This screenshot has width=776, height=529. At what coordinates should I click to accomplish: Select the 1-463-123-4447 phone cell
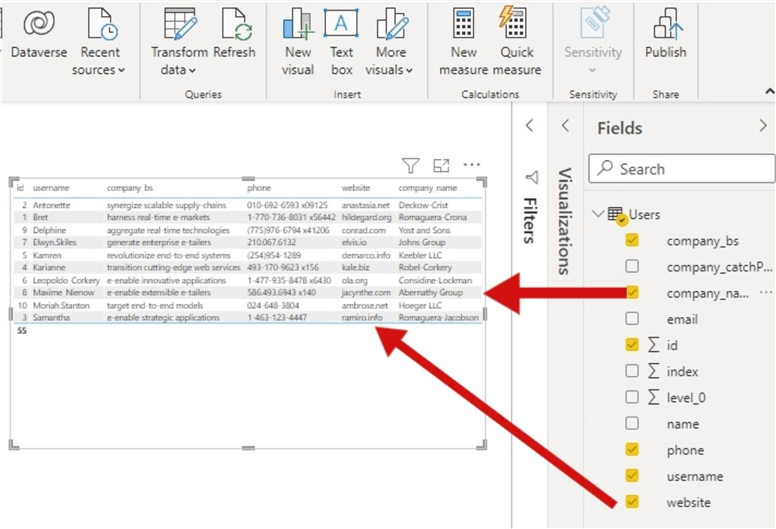(277, 318)
